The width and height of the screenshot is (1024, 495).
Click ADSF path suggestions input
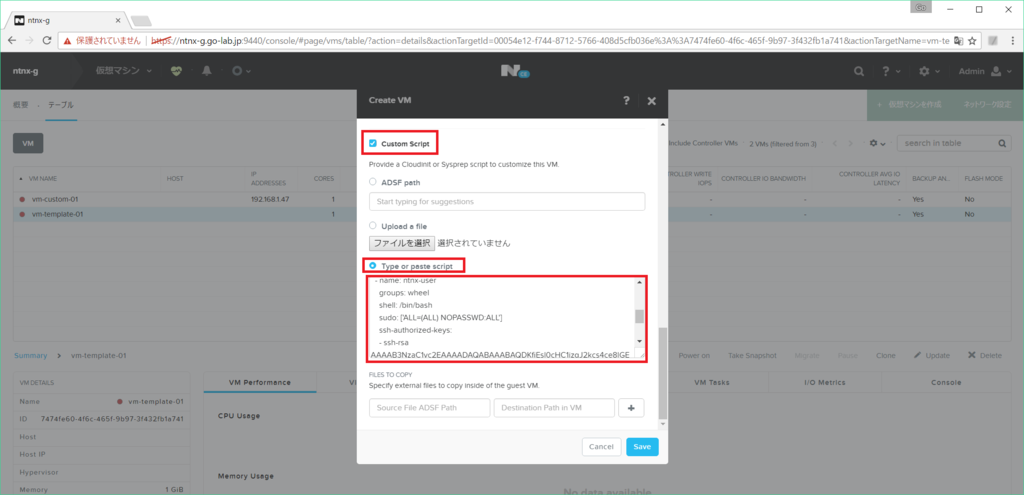click(x=507, y=201)
